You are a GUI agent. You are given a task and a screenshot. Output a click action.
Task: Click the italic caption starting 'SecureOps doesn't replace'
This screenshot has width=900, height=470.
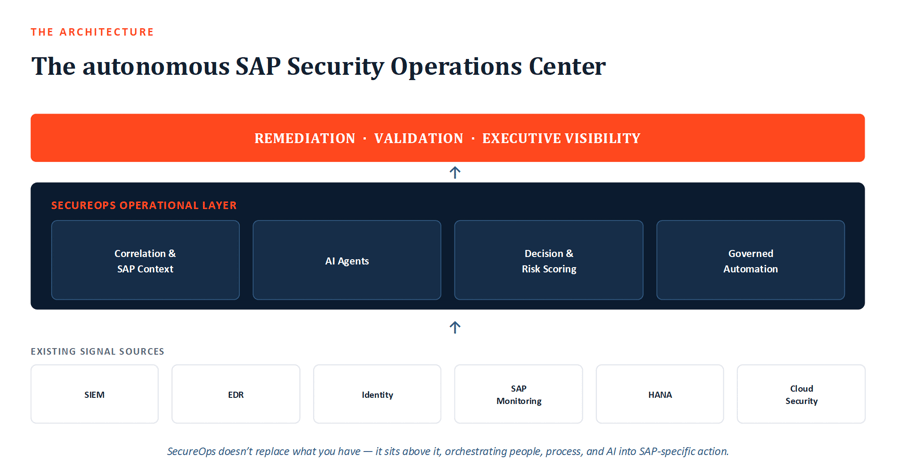coord(448,452)
